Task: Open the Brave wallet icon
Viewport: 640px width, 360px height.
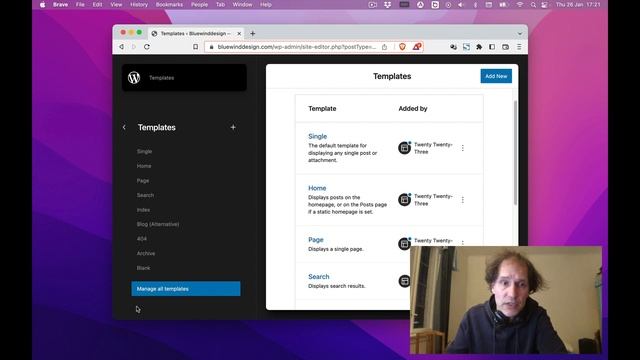Action: [x=505, y=47]
